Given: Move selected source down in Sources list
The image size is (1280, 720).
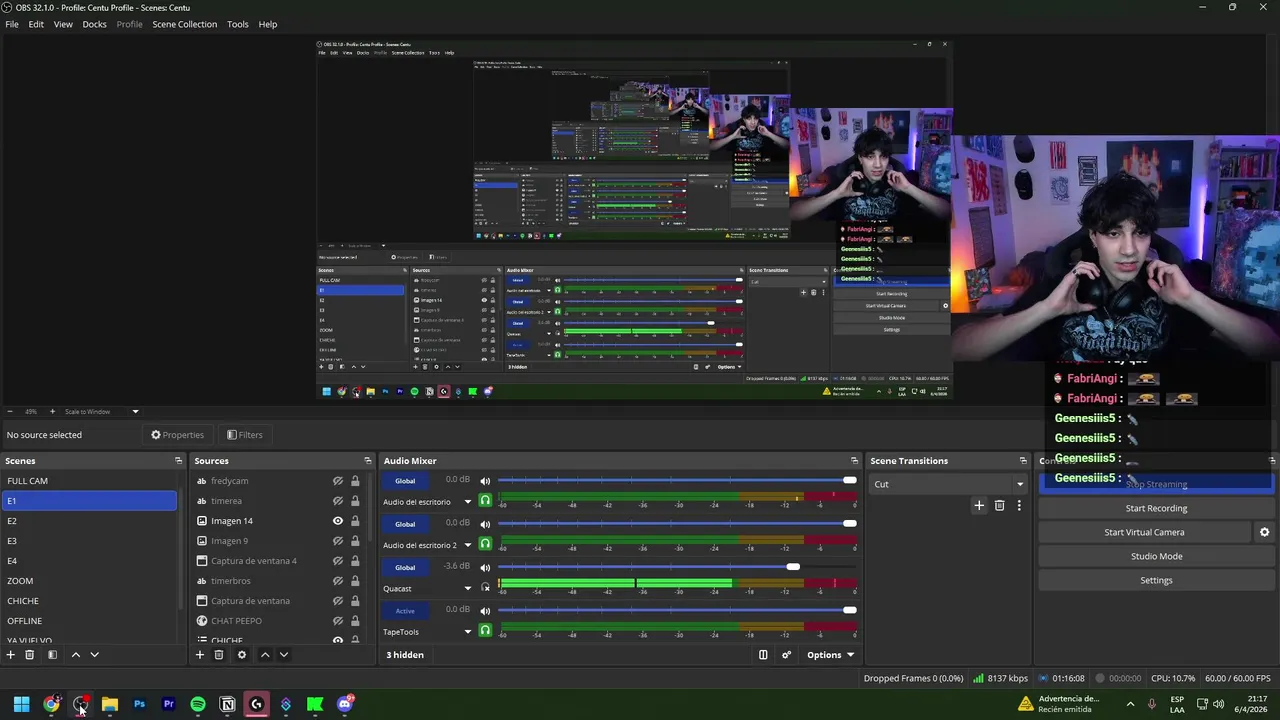Looking at the screenshot, I should click(283, 655).
